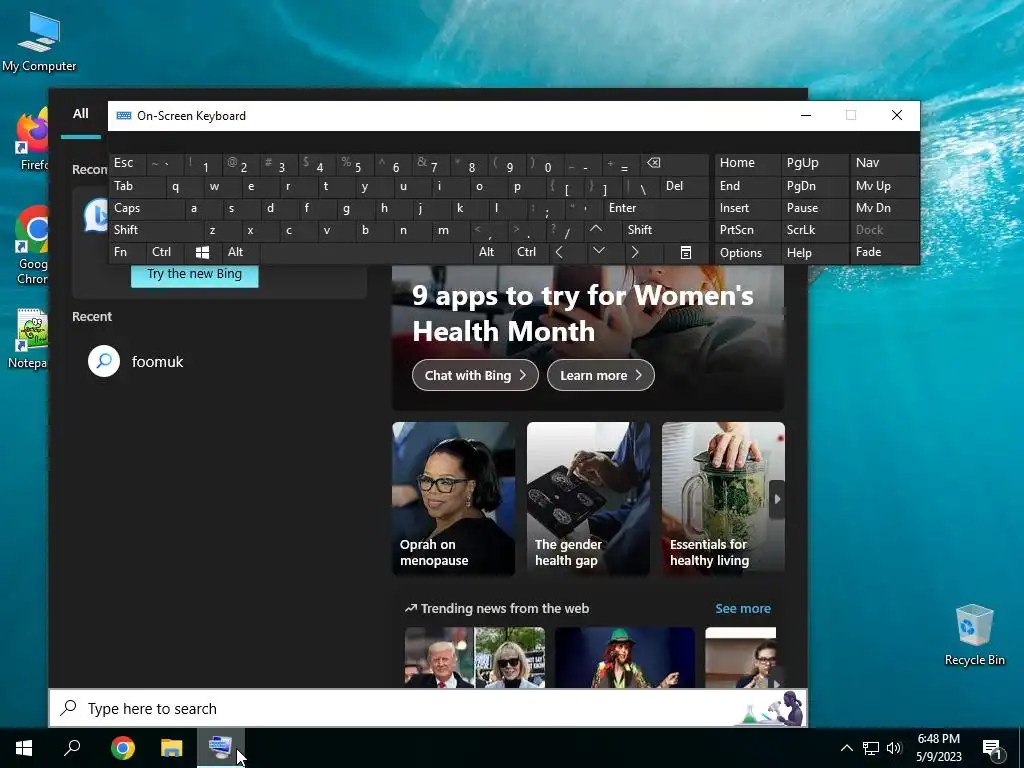Click Learn more button
Viewport: 1024px width, 768px height.
click(601, 376)
